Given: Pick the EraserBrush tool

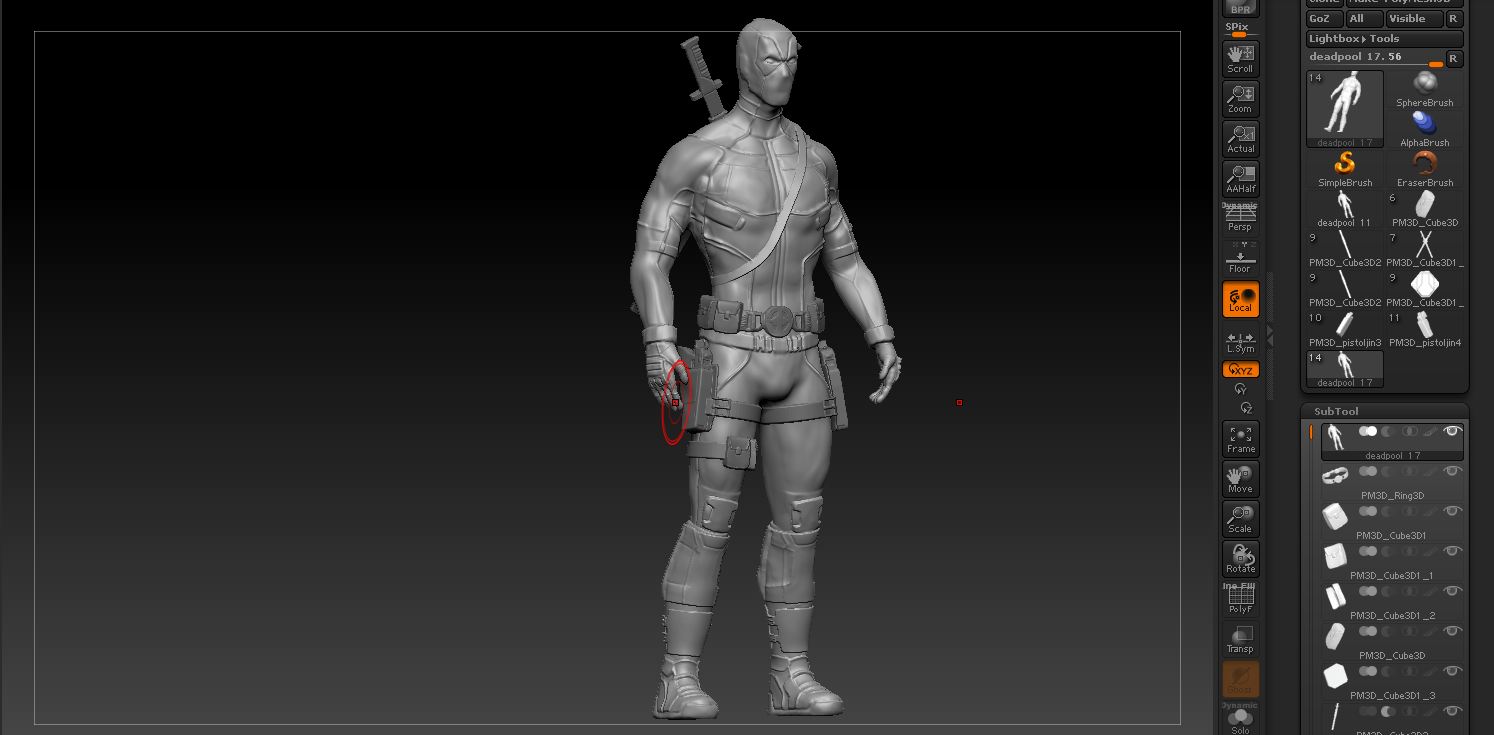Looking at the screenshot, I should (x=1424, y=169).
